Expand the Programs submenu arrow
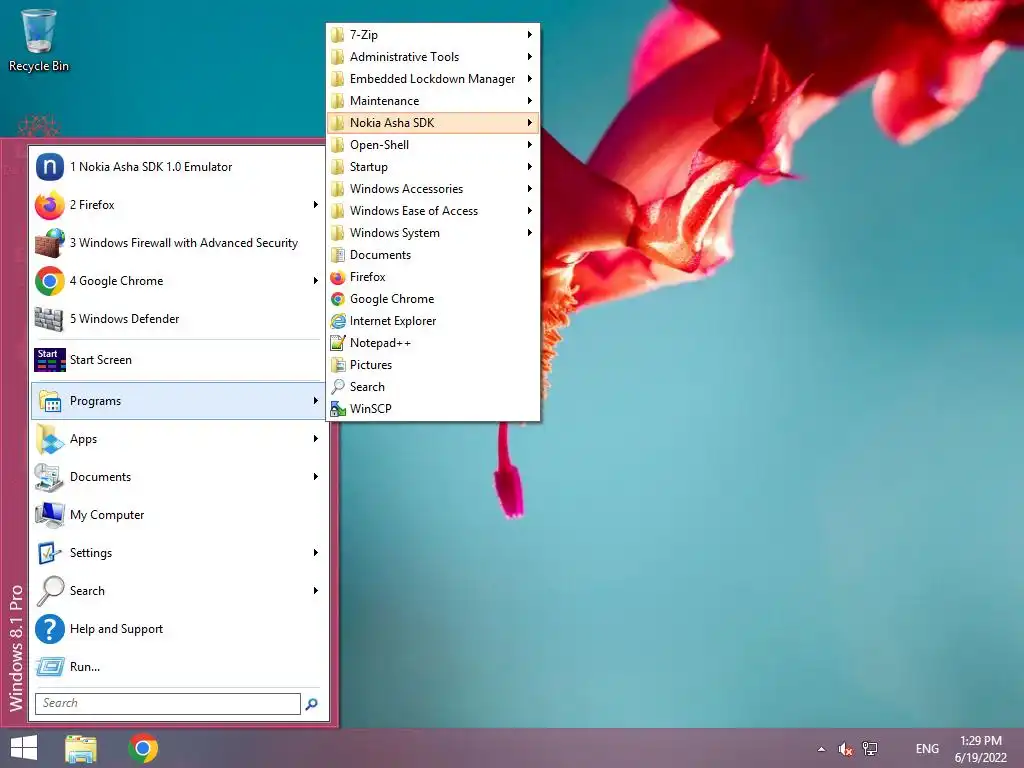 pos(315,401)
